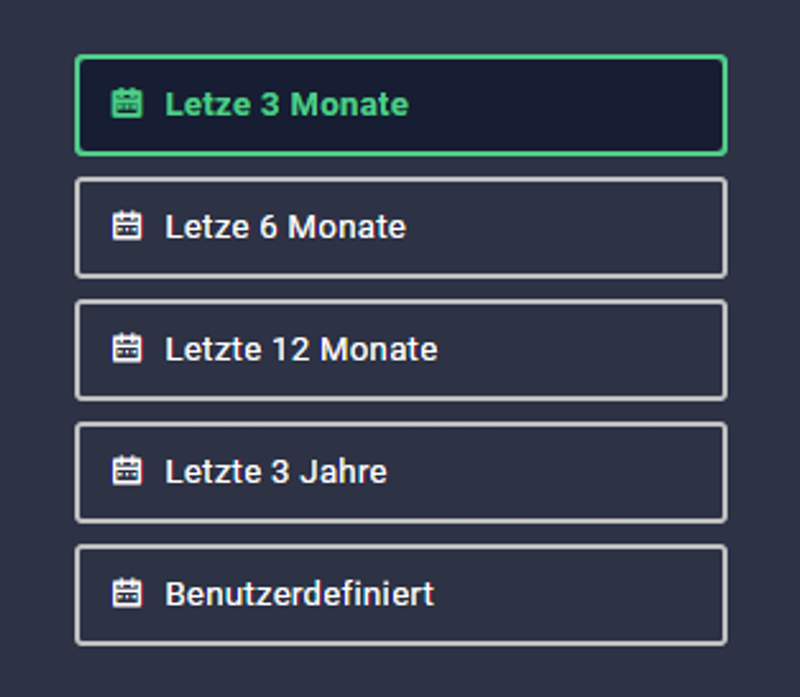Set date filter to last twelve months
Viewport: 800px width, 697px height.
(401, 350)
